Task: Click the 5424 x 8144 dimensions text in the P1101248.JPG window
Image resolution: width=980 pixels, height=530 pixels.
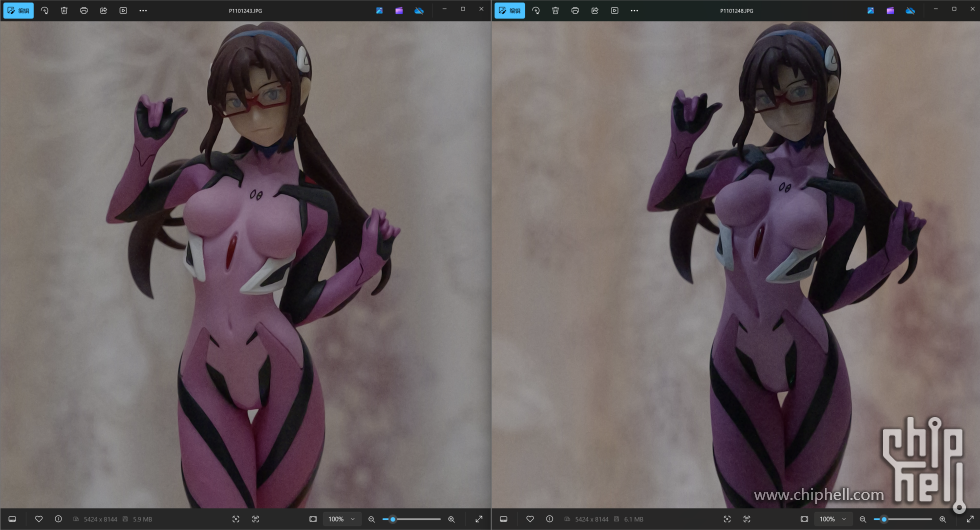Action: coord(591,519)
